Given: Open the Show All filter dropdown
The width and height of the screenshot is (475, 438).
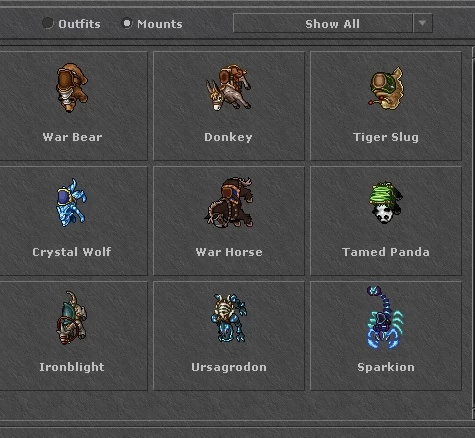Looking at the screenshot, I should point(333,23).
